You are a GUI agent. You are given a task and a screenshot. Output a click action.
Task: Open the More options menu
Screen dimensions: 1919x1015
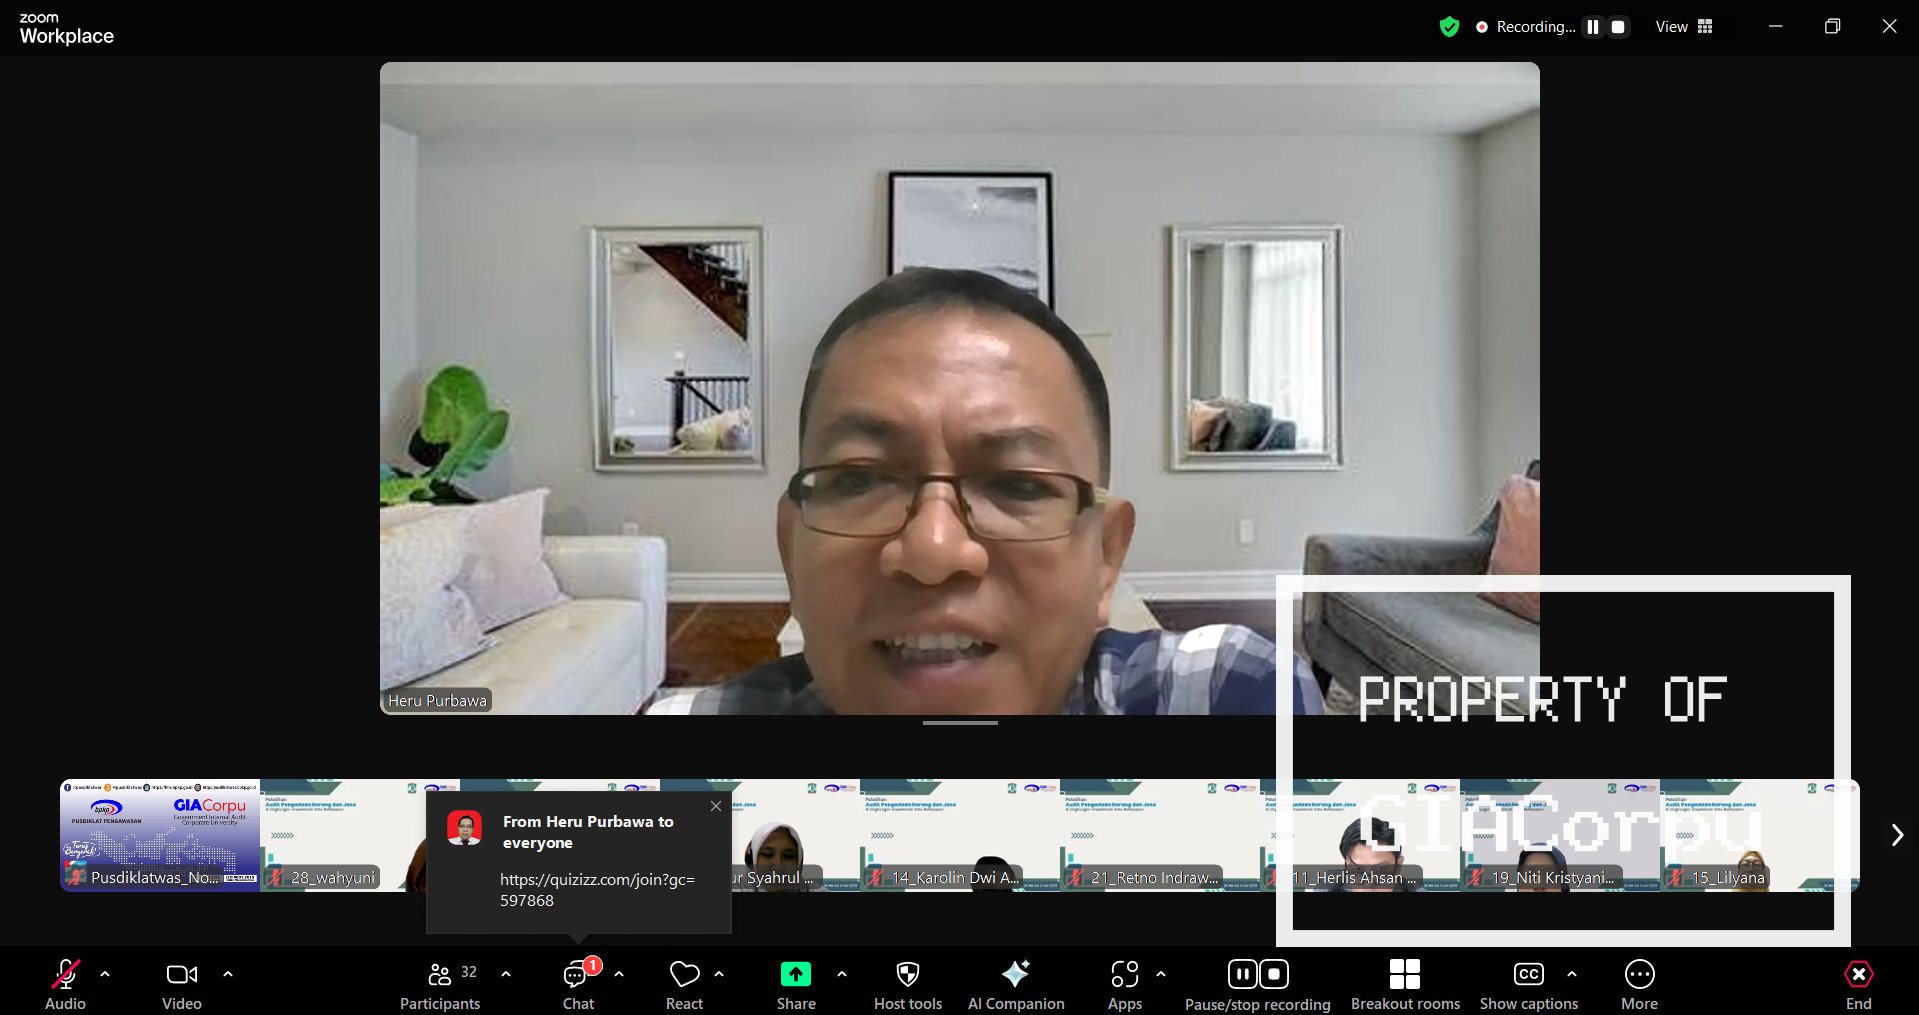click(1639, 984)
